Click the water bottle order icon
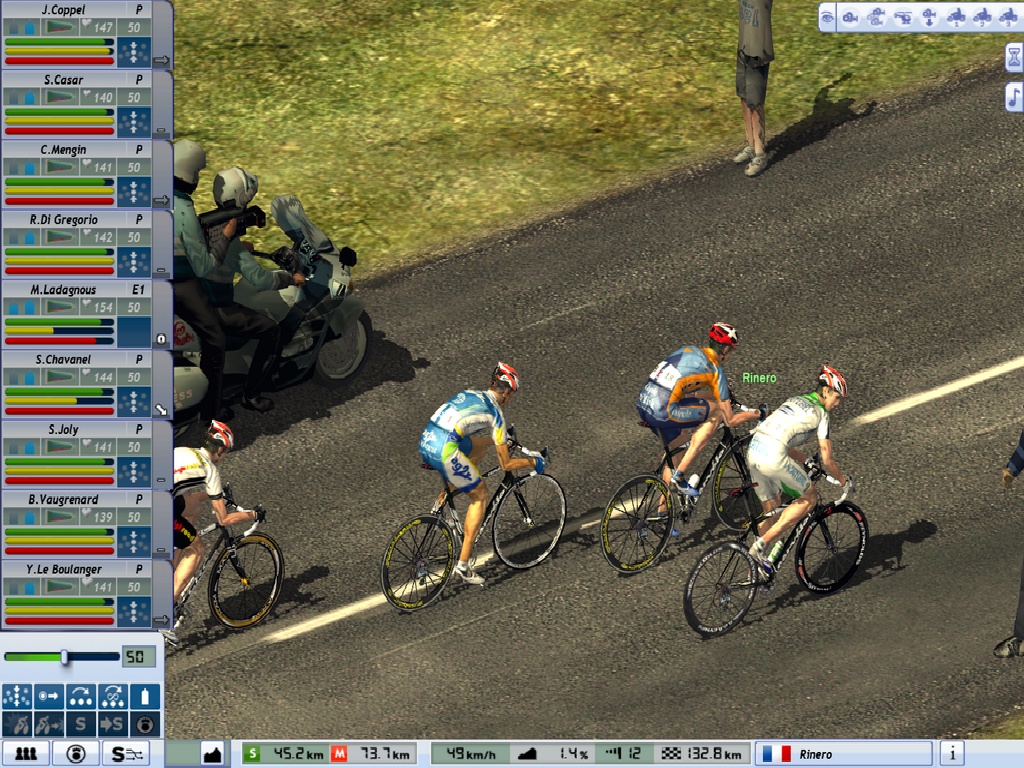The width and height of the screenshot is (1024, 768). pyautogui.click(x=146, y=696)
